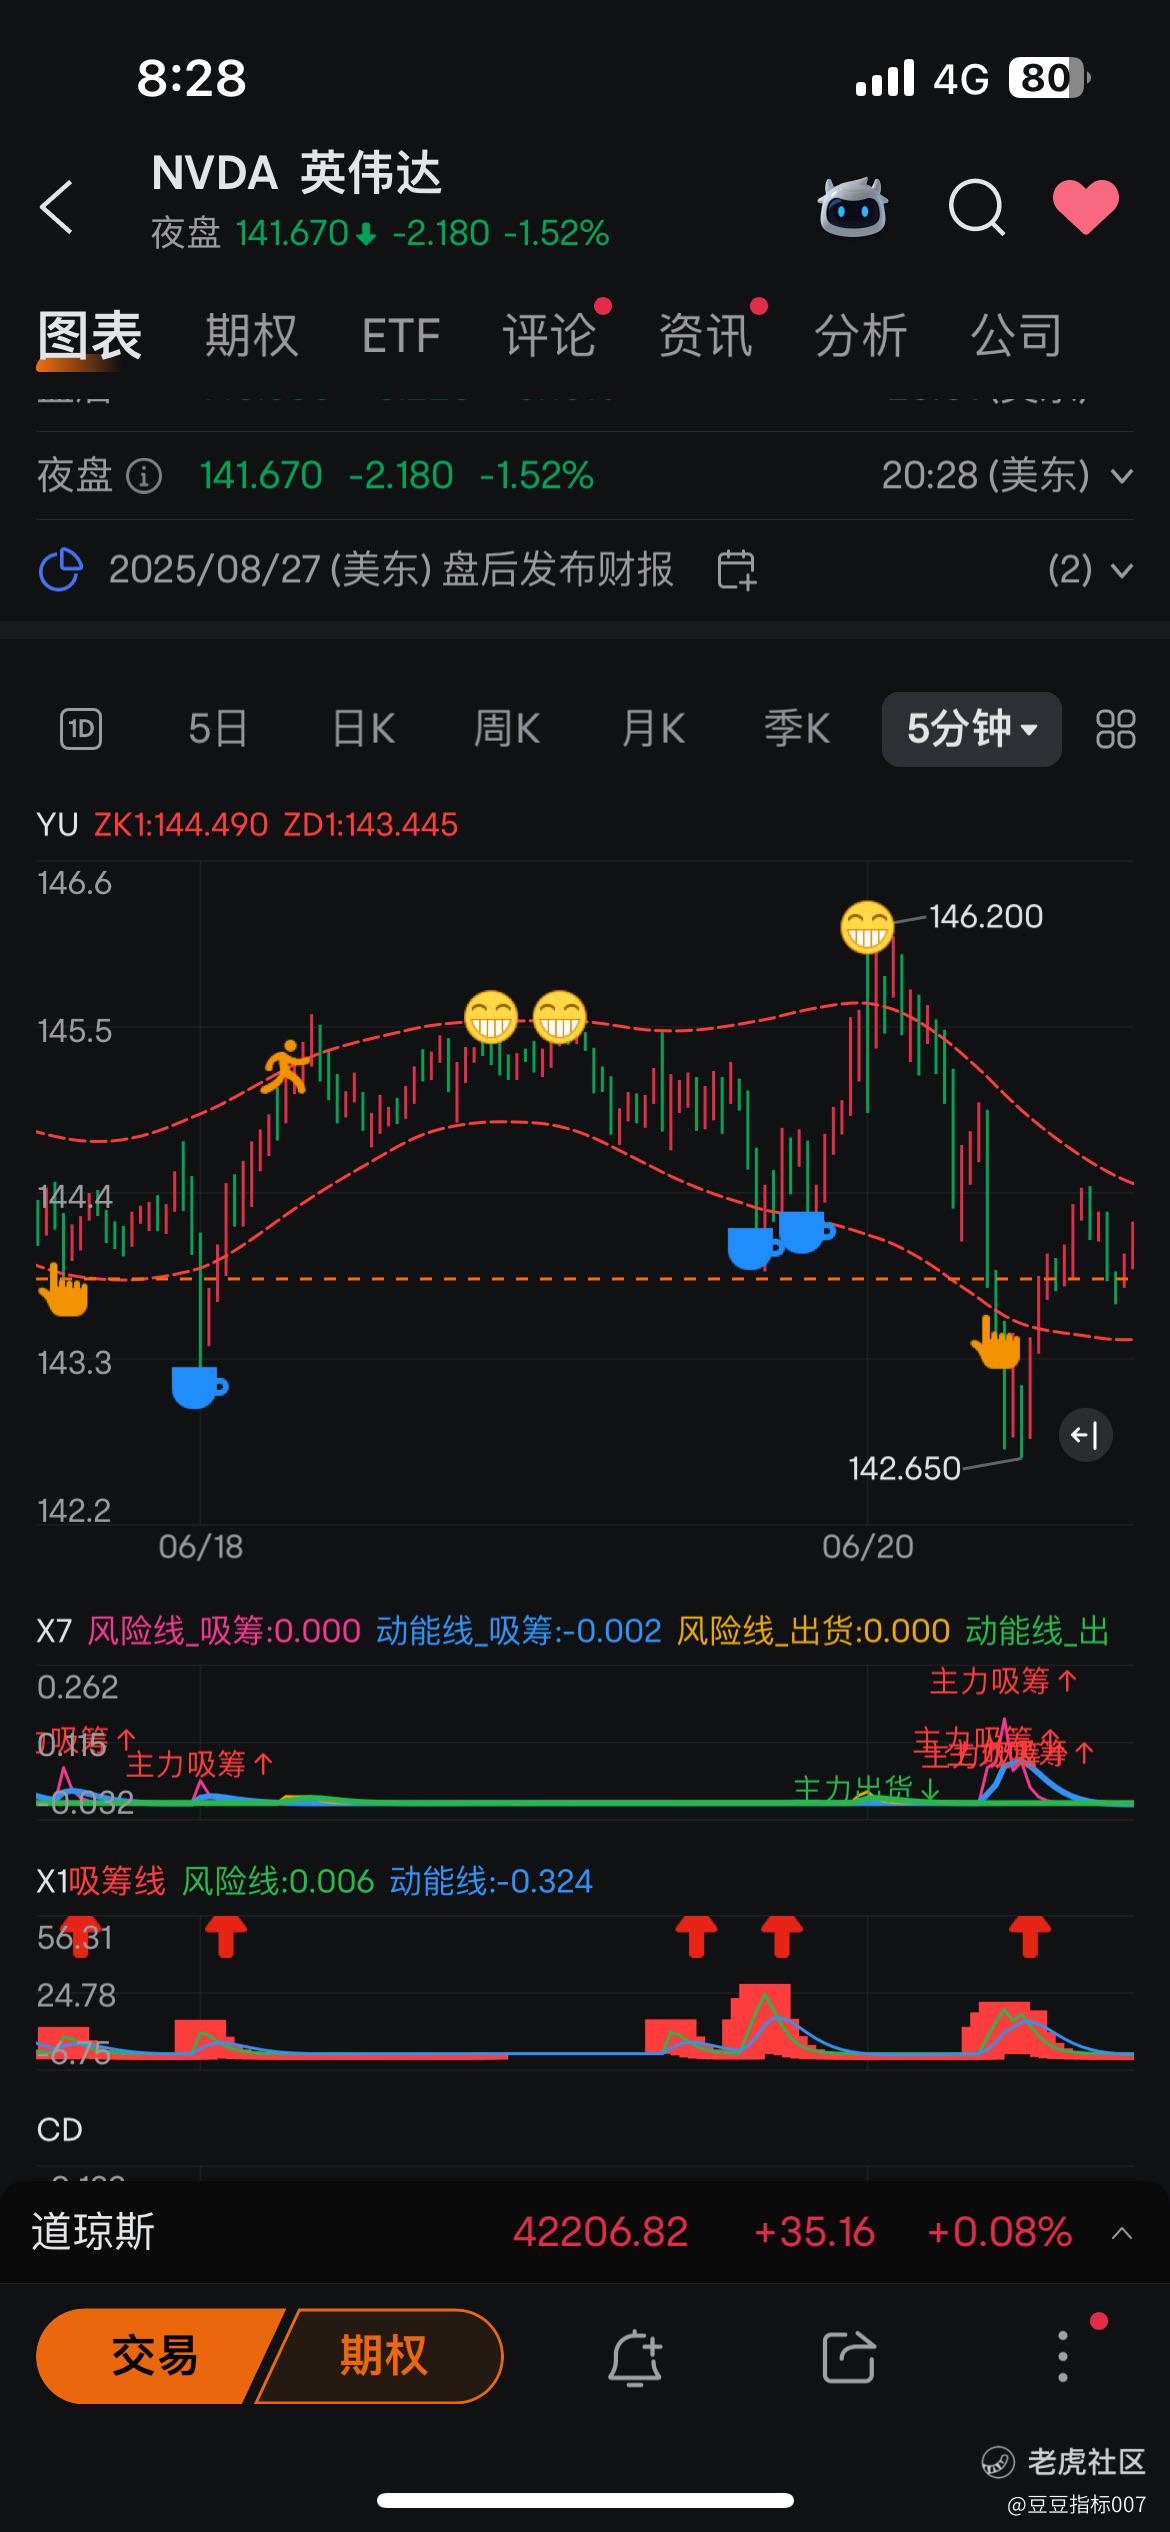1170x2532 pixels.
Task: Set a price alert bell icon
Action: [x=635, y=2357]
